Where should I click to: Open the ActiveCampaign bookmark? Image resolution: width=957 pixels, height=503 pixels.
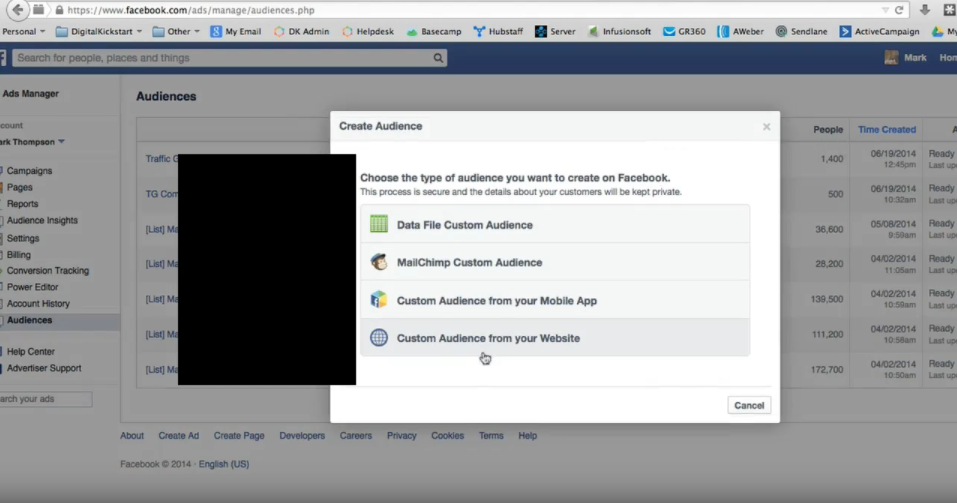point(879,31)
